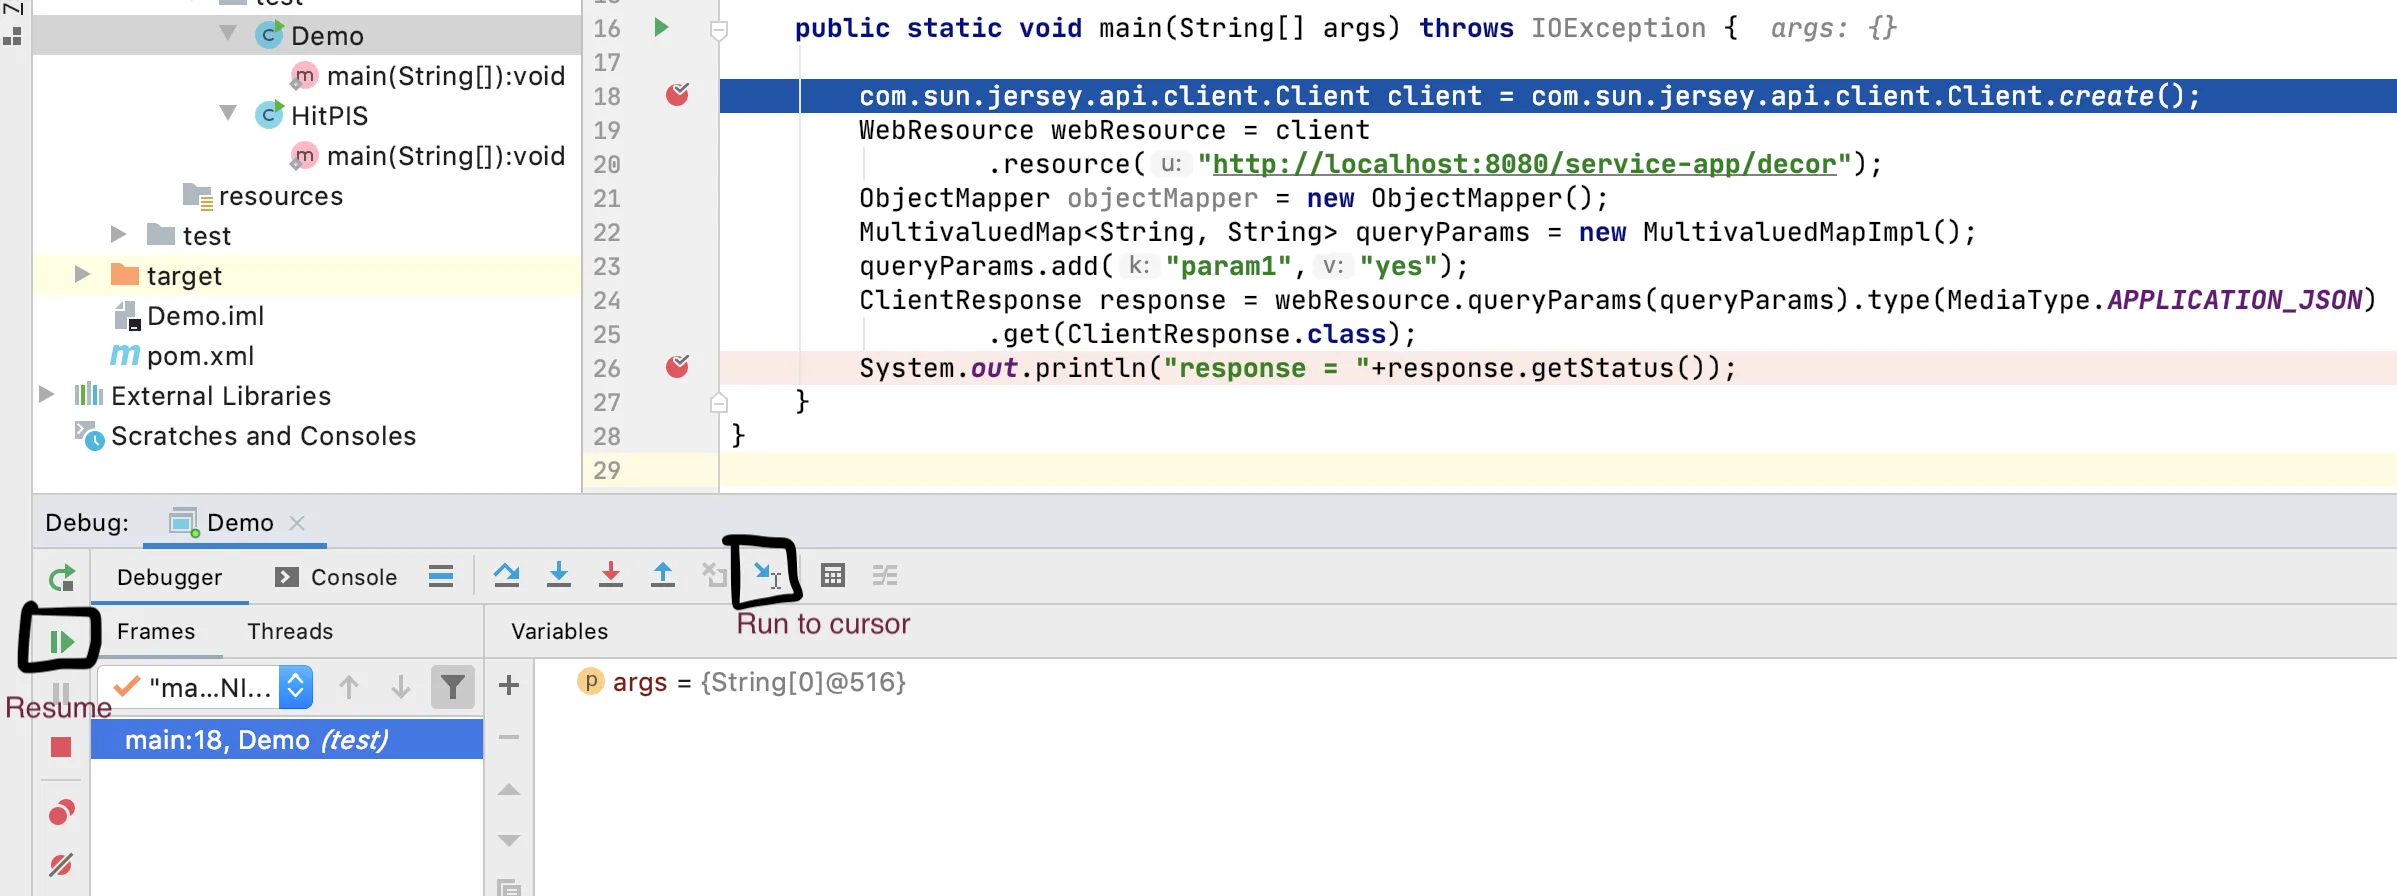Click the Run to Cursor icon
Image resolution: width=2397 pixels, height=896 pixels.
coord(766,575)
